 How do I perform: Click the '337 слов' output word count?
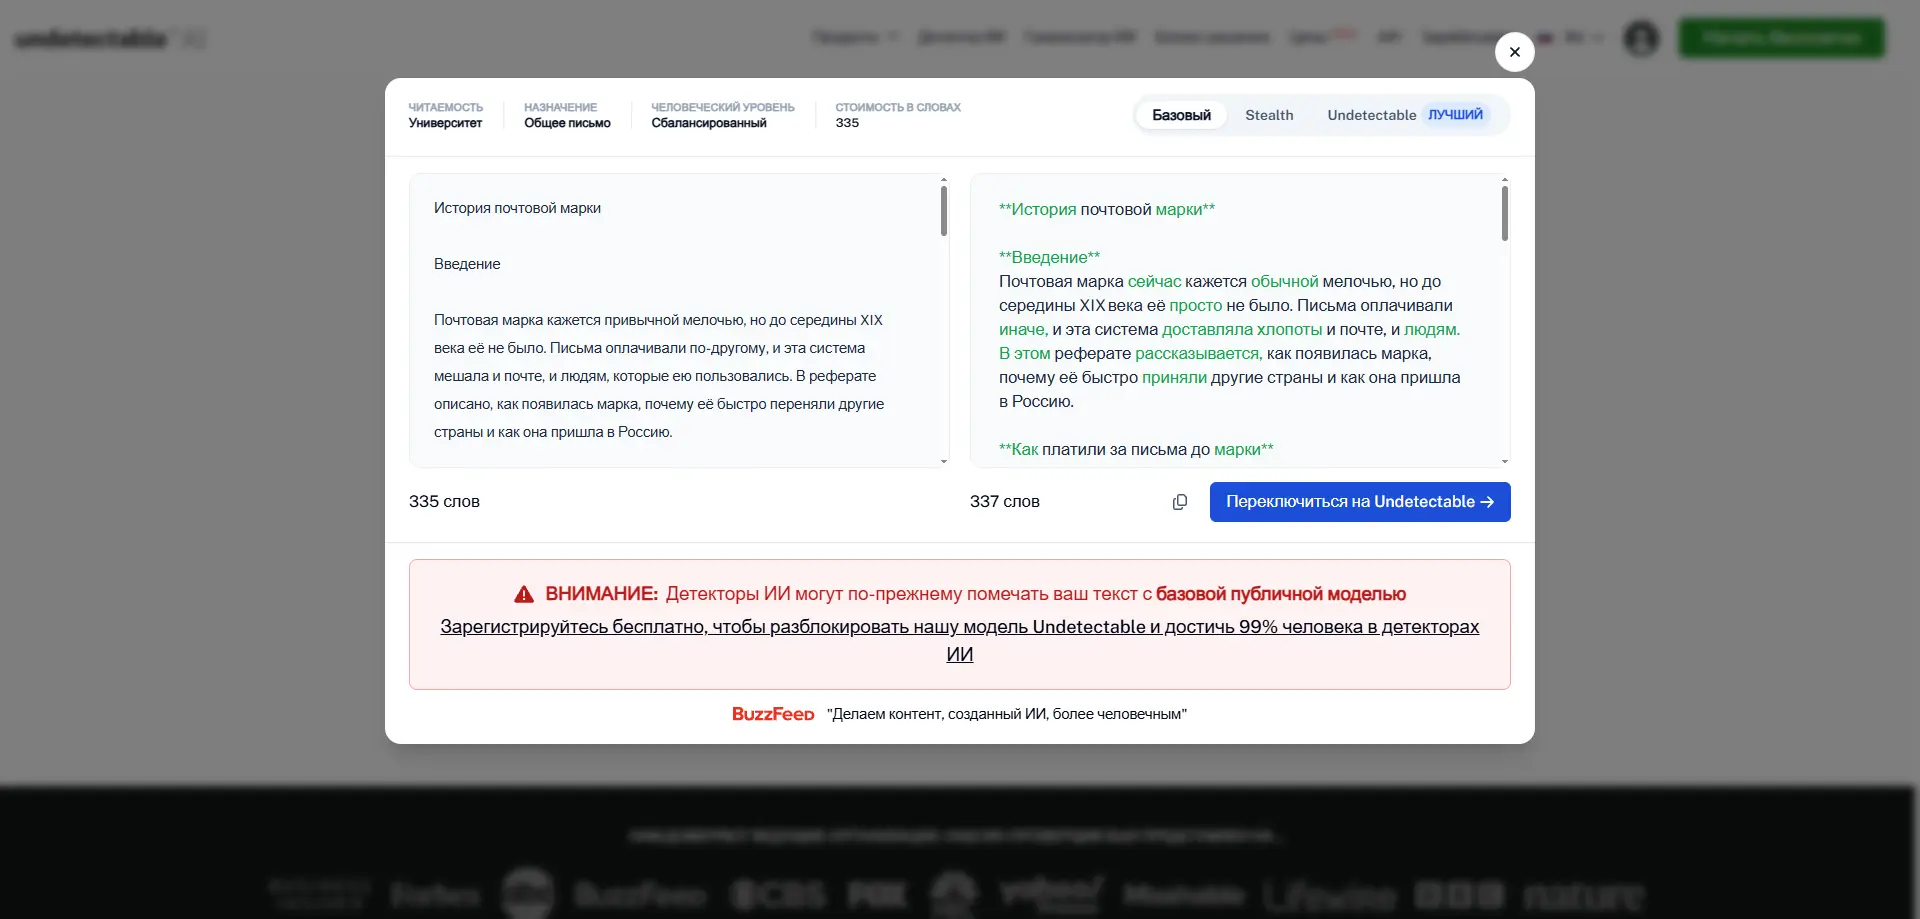(1004, 502)
